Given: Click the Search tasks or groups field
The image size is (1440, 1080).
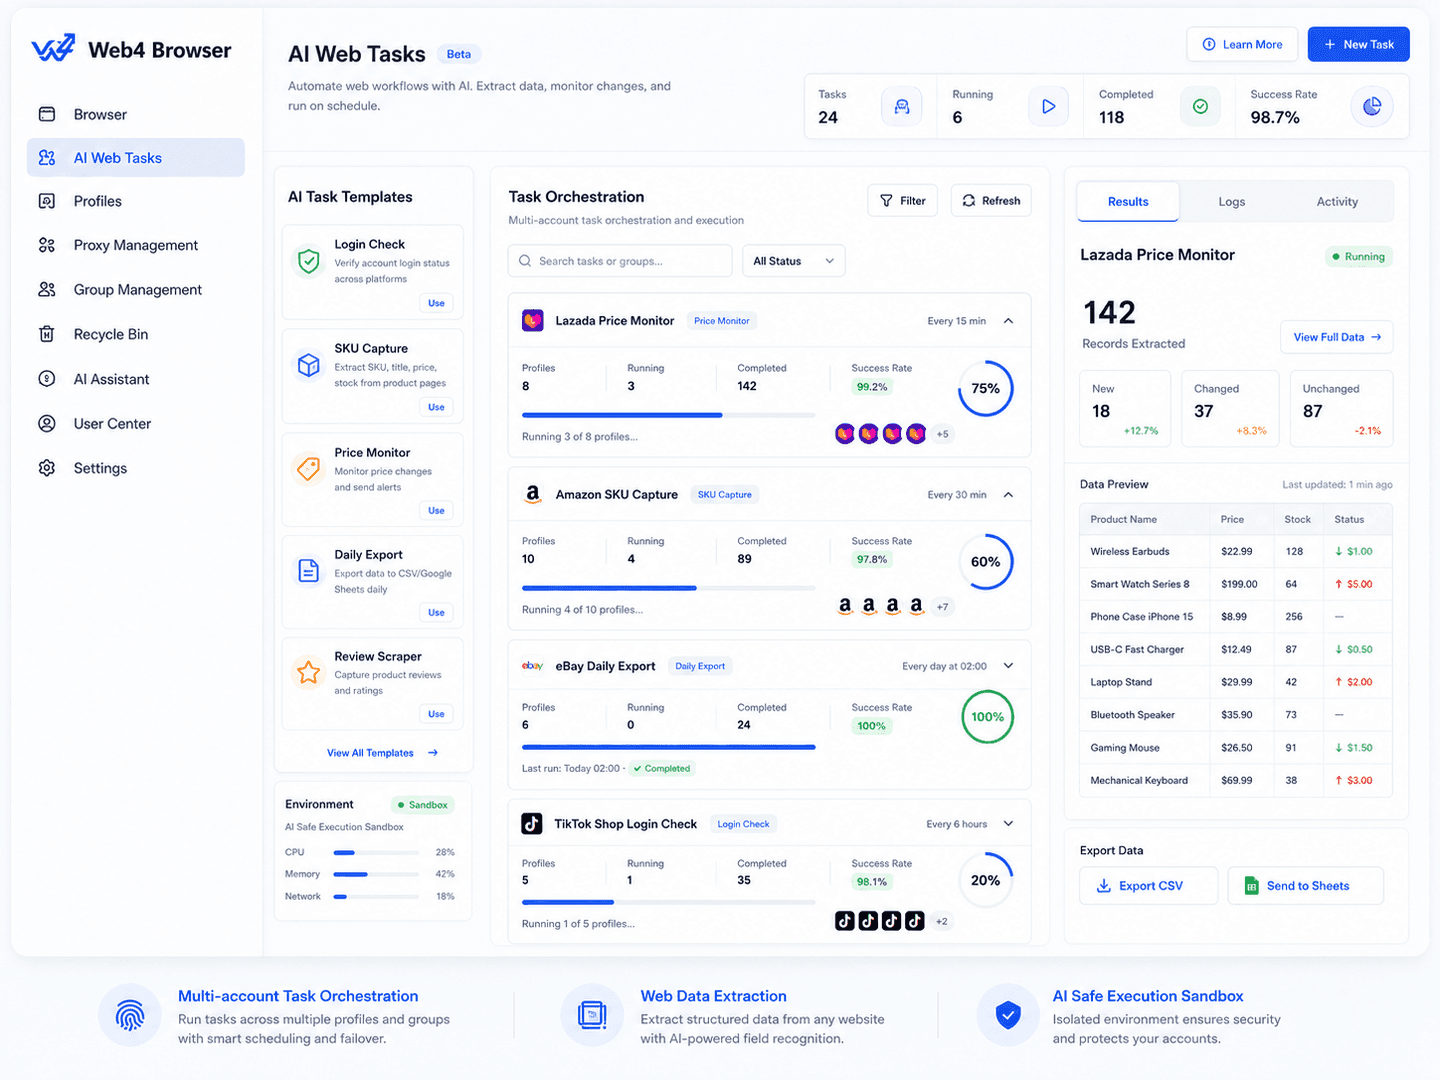Looking at the screenshot, I should pyautogui.click(x=620, y=261).
